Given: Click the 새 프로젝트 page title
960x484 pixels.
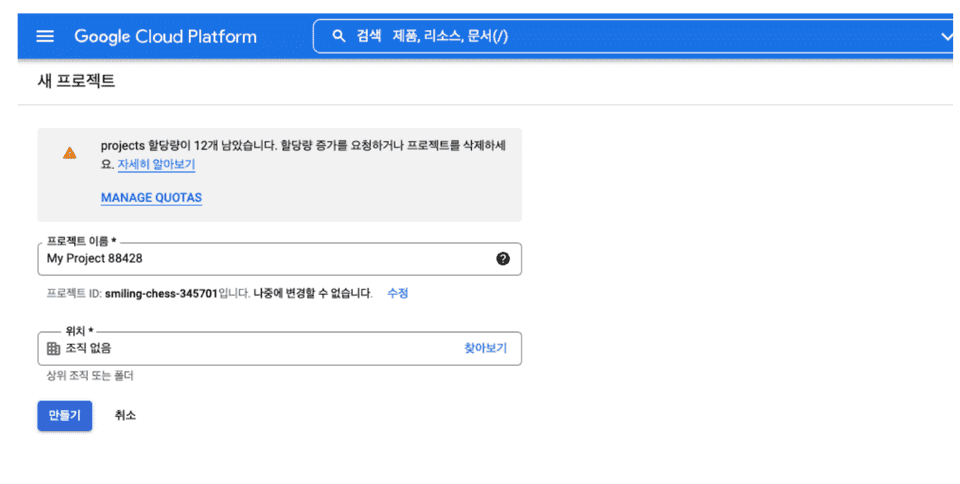Looking at the screenshot, I should coord(76,81).
